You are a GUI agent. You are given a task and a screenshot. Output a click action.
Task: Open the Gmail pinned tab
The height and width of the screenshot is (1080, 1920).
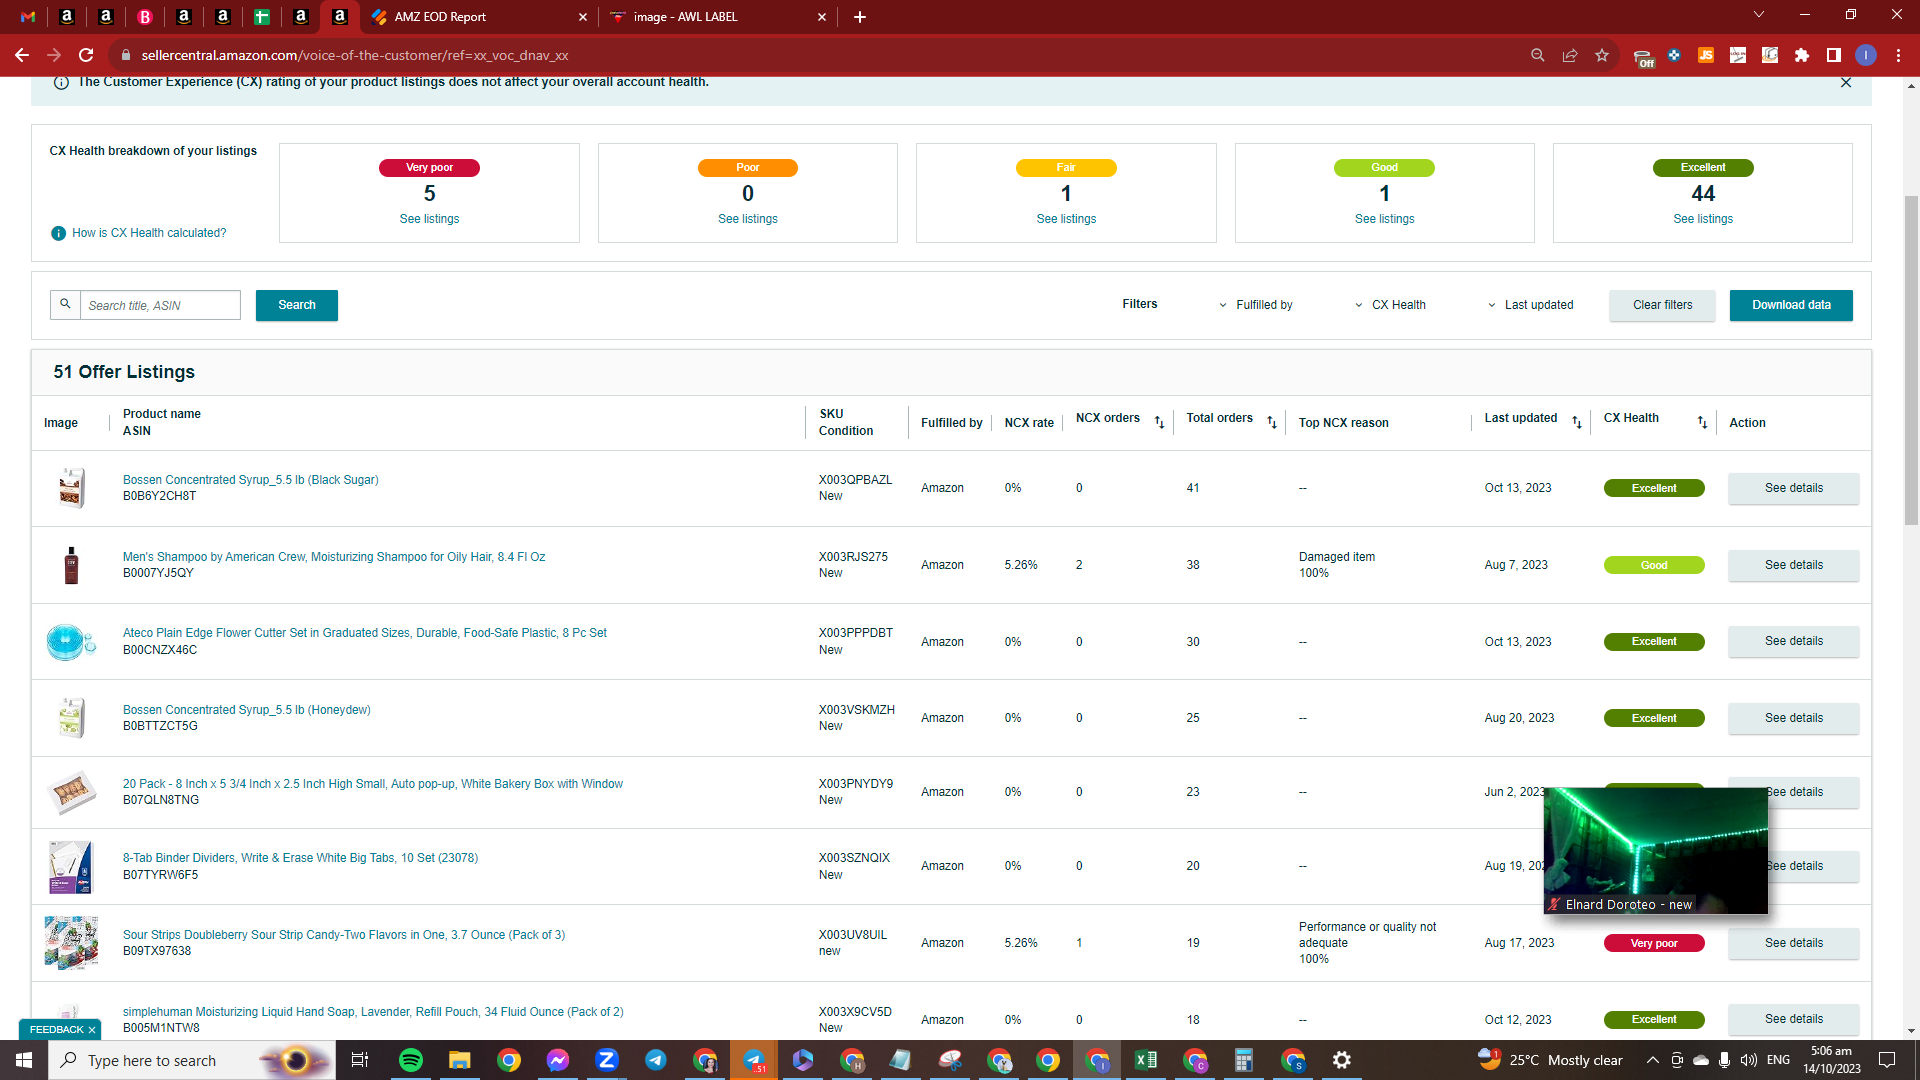[28, 16]
